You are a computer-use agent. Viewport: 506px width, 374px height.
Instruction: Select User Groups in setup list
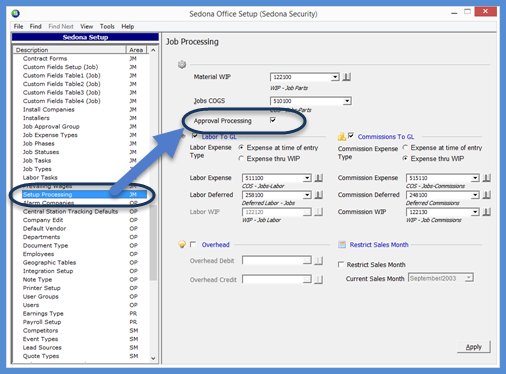click(41, 296)
